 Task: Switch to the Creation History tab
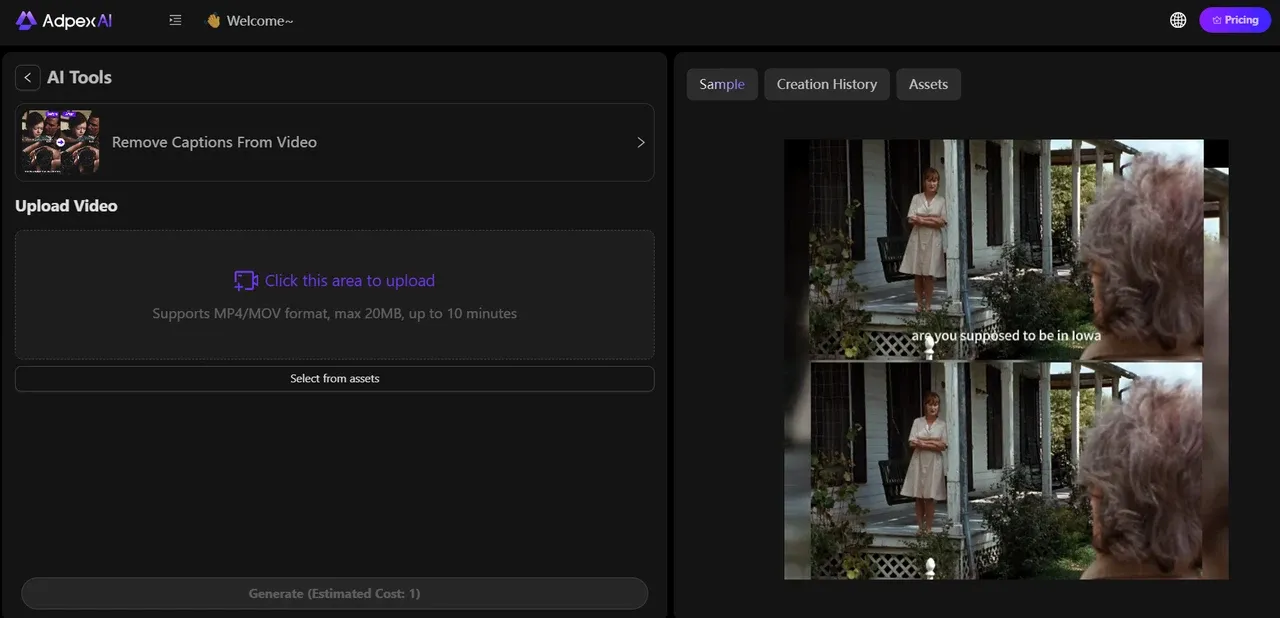826,84
